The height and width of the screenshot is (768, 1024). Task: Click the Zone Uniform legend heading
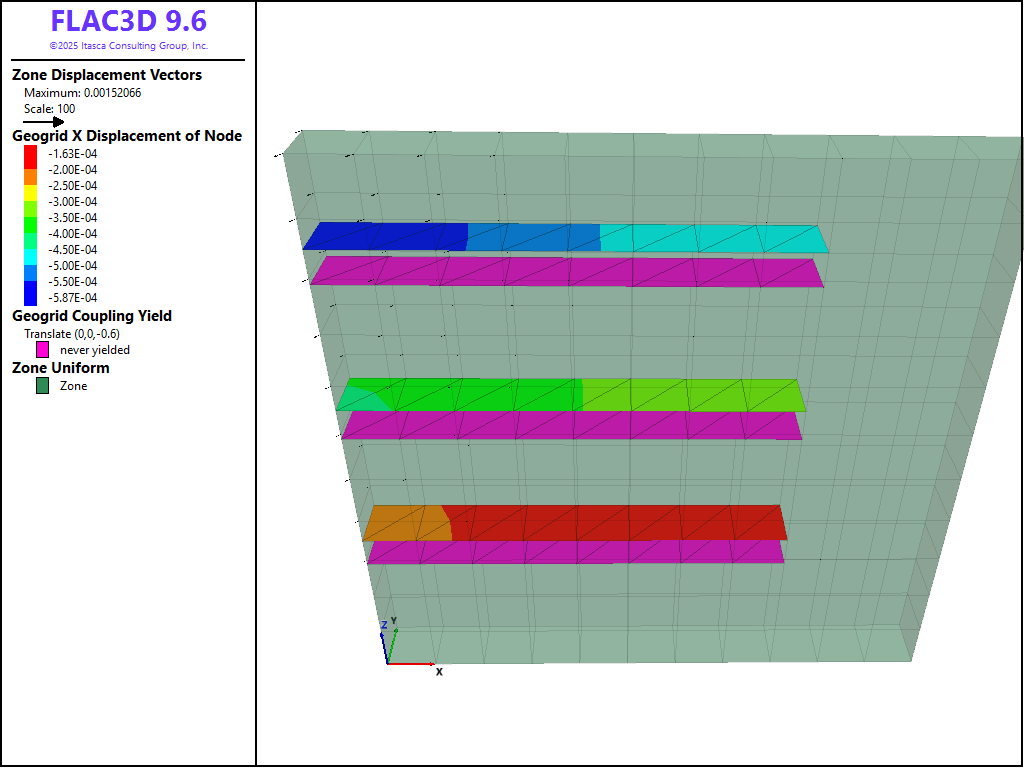point(61,368)
